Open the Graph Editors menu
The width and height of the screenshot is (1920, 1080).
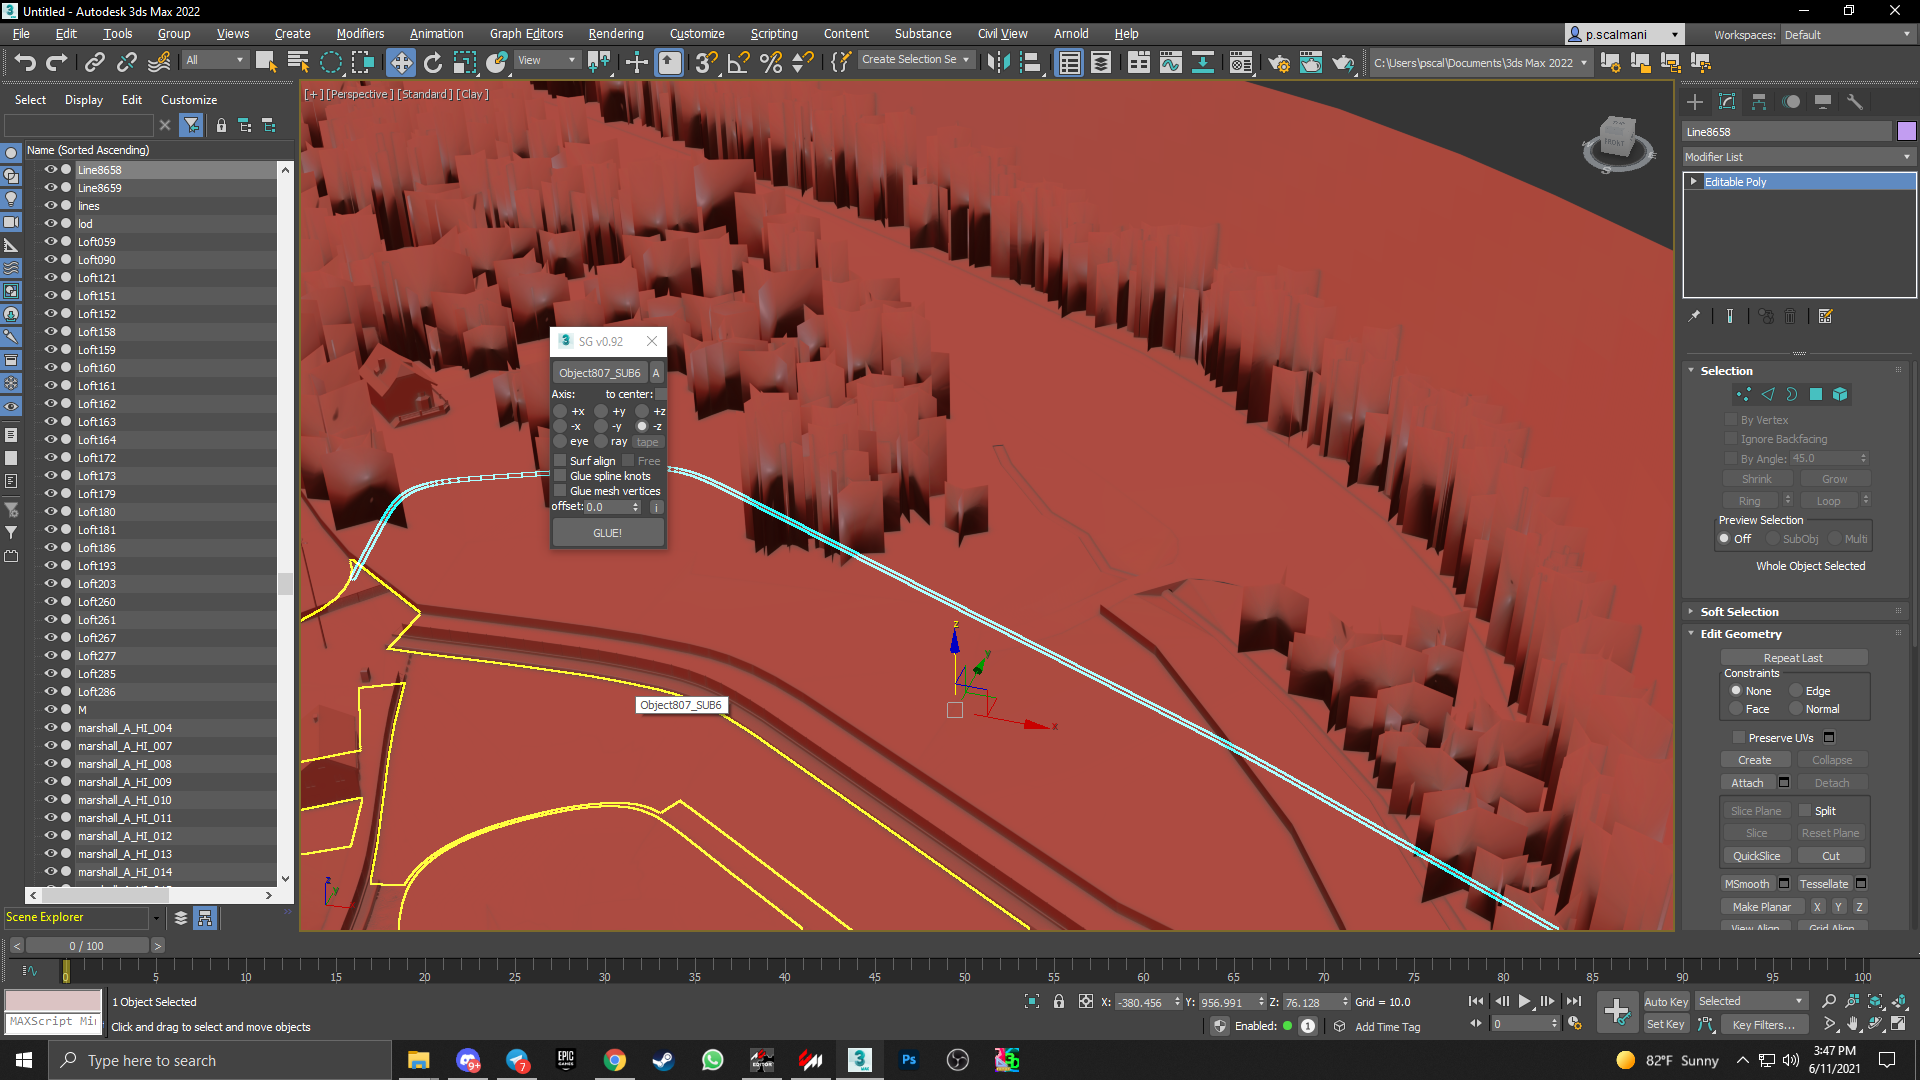526,33
